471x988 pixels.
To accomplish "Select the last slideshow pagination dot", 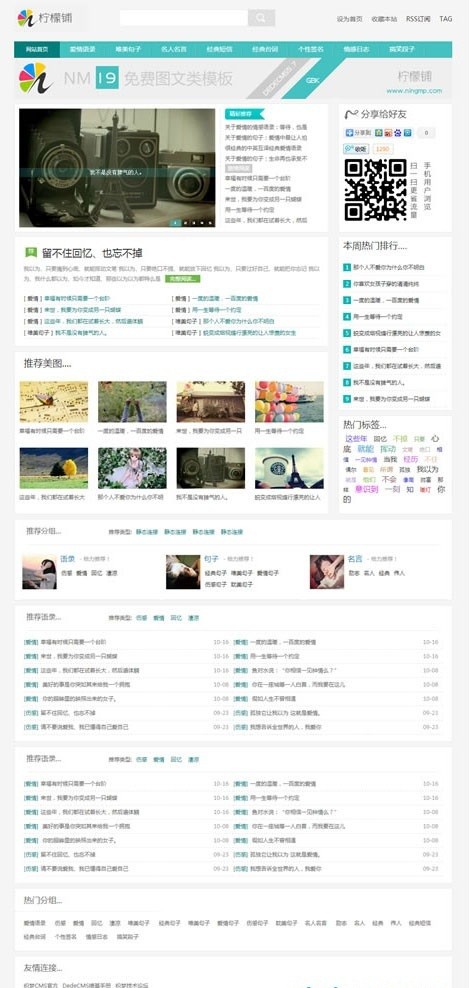I will coord(211,222).
